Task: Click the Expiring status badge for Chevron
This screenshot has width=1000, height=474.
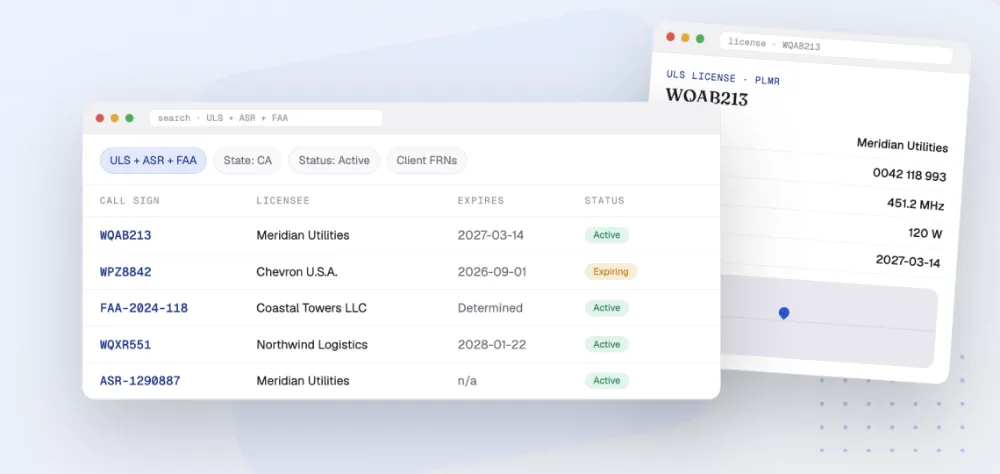Action: point(611,272)
